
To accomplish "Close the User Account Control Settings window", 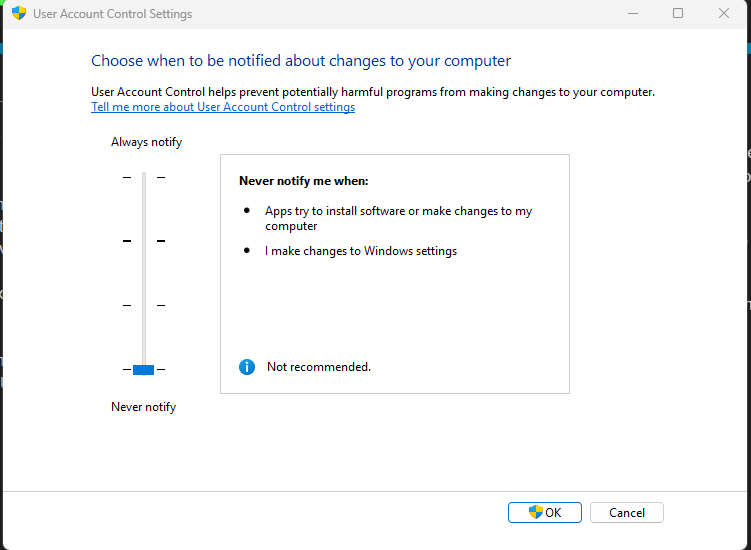I will (x=724, y=14).
